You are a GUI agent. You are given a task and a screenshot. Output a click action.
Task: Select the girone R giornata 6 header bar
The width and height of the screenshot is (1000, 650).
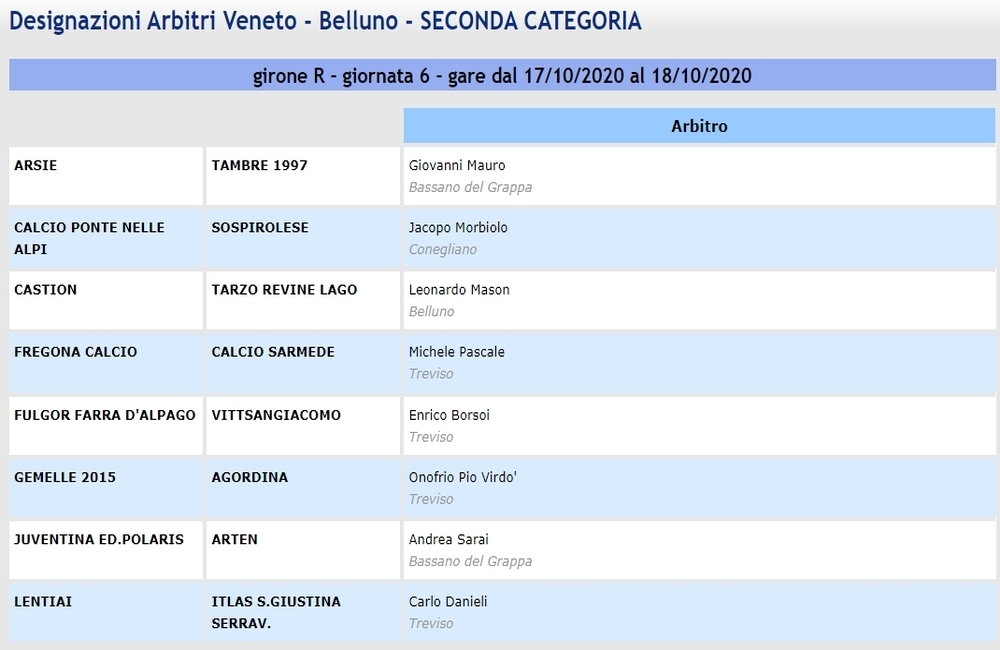503,75
